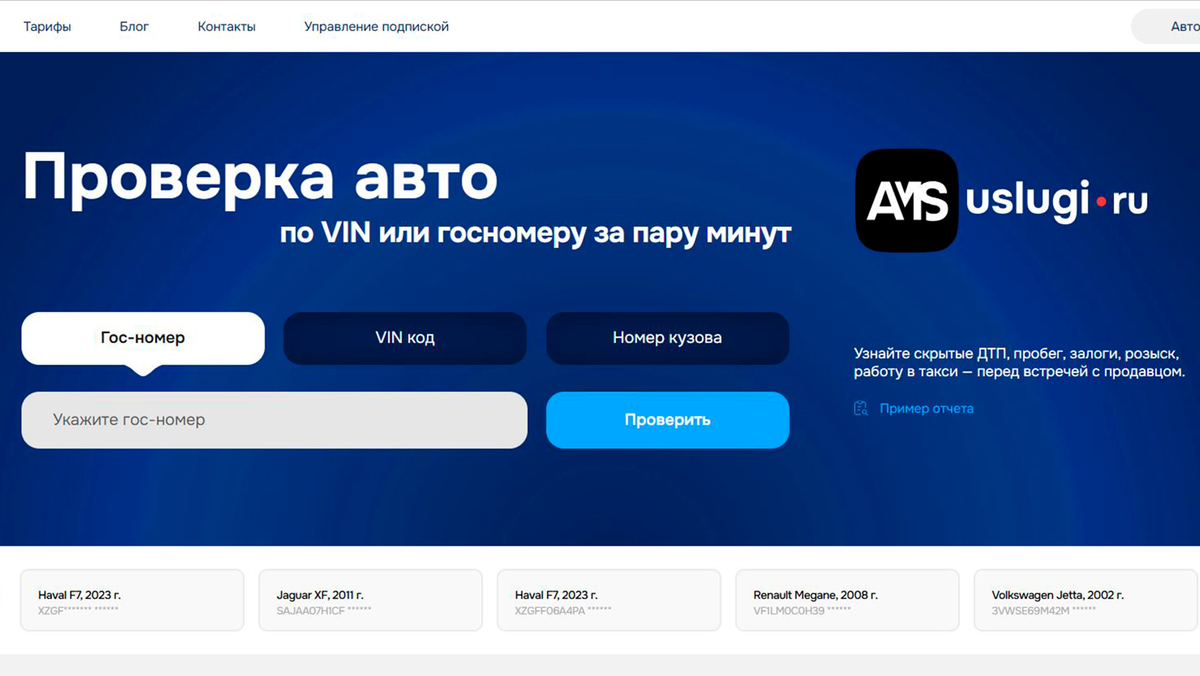Open the Jaguar XF, 2011 card
This screenshot has width=1200, height=676.
(370, 600)
